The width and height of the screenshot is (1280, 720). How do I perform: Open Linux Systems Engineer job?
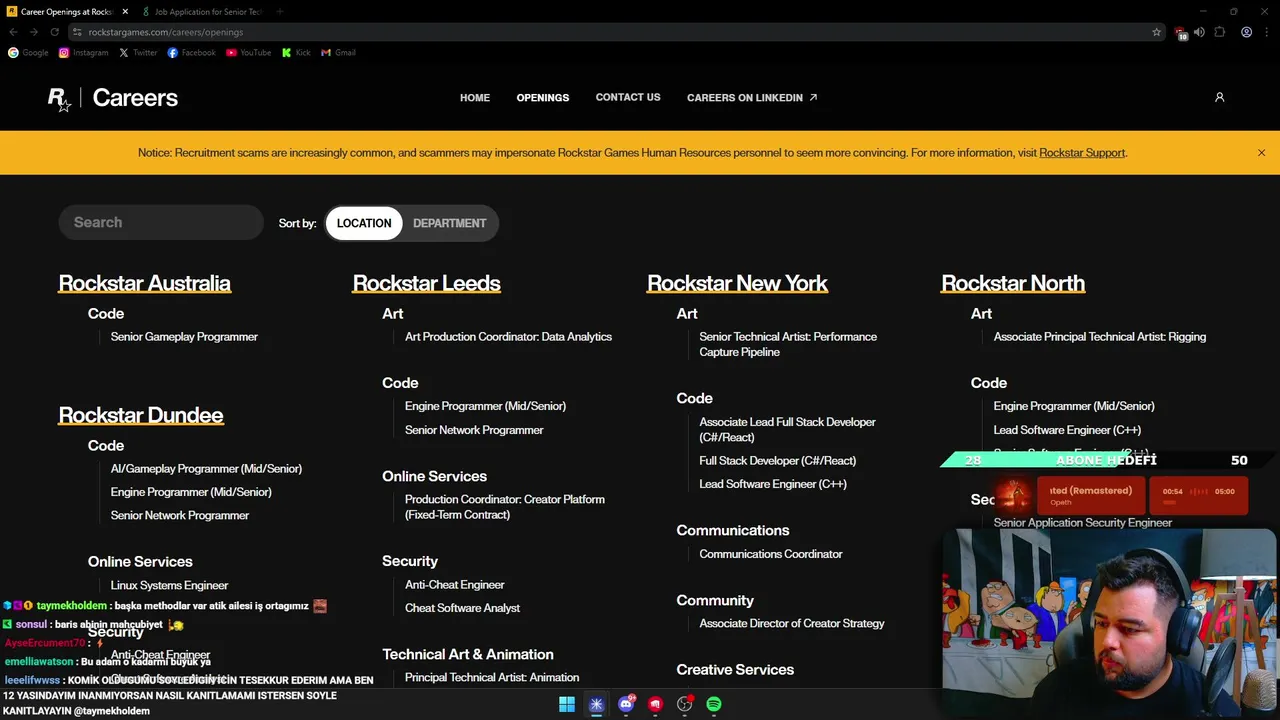pos(169,585)
